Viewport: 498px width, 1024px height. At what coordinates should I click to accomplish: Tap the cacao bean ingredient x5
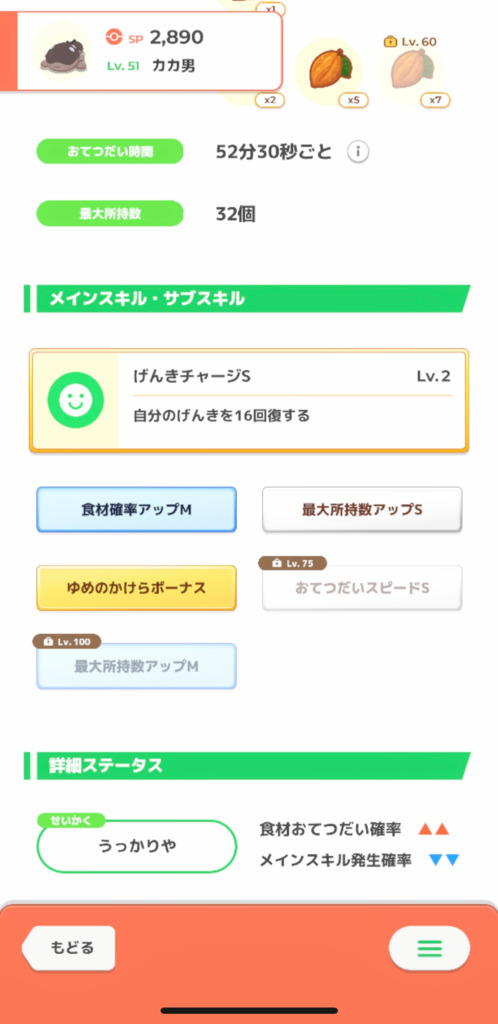(x=328, y=70)
